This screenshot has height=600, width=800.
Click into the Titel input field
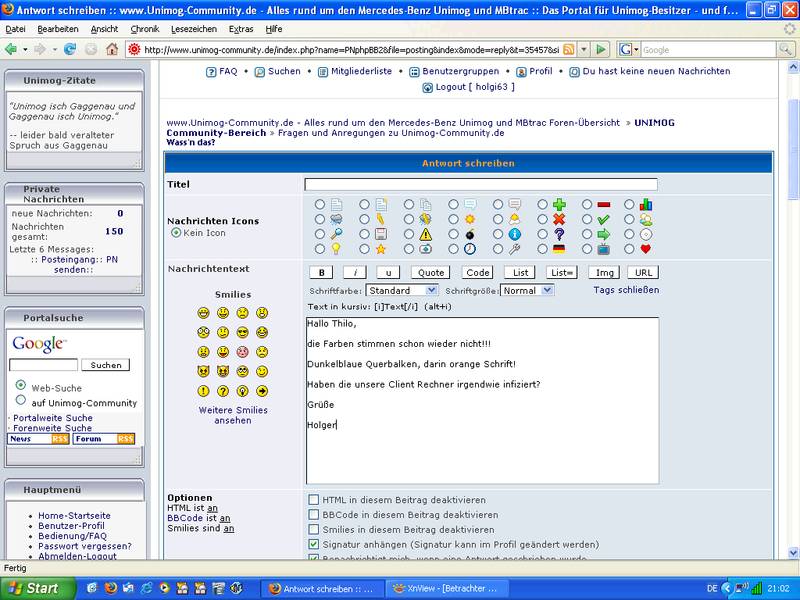tap(481, 184)
